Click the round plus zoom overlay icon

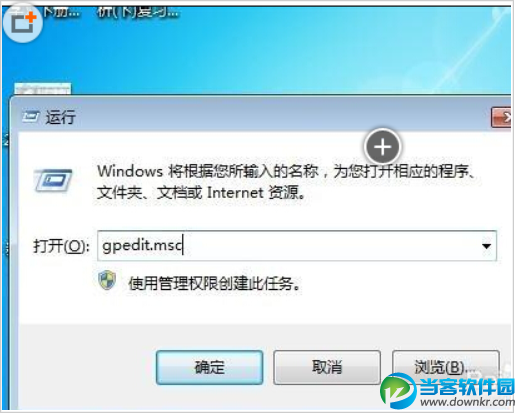click(382, 147)
